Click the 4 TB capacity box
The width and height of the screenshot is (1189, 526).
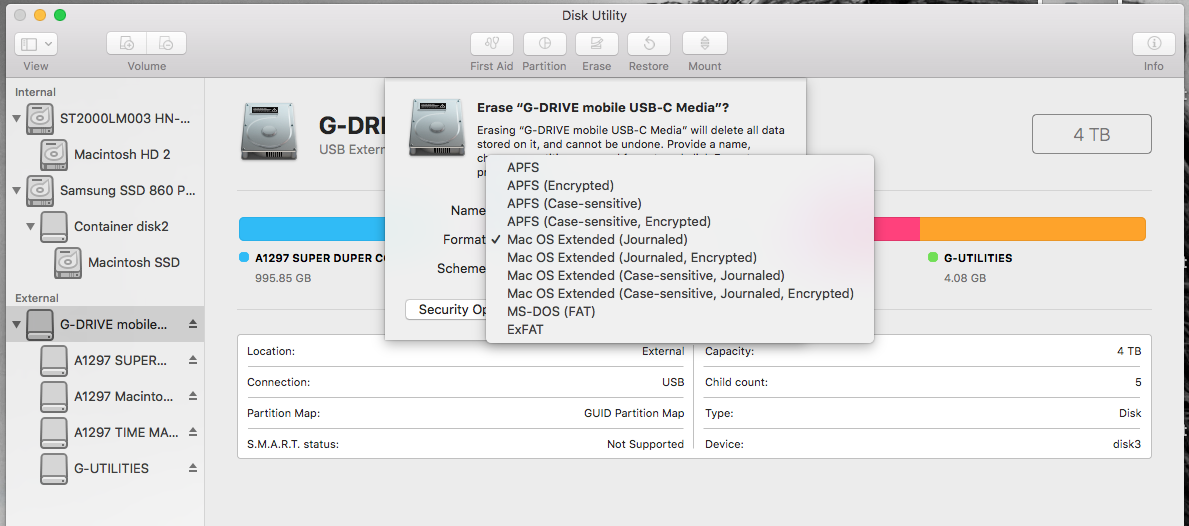pyautogui.click(x=1091, y=134)
